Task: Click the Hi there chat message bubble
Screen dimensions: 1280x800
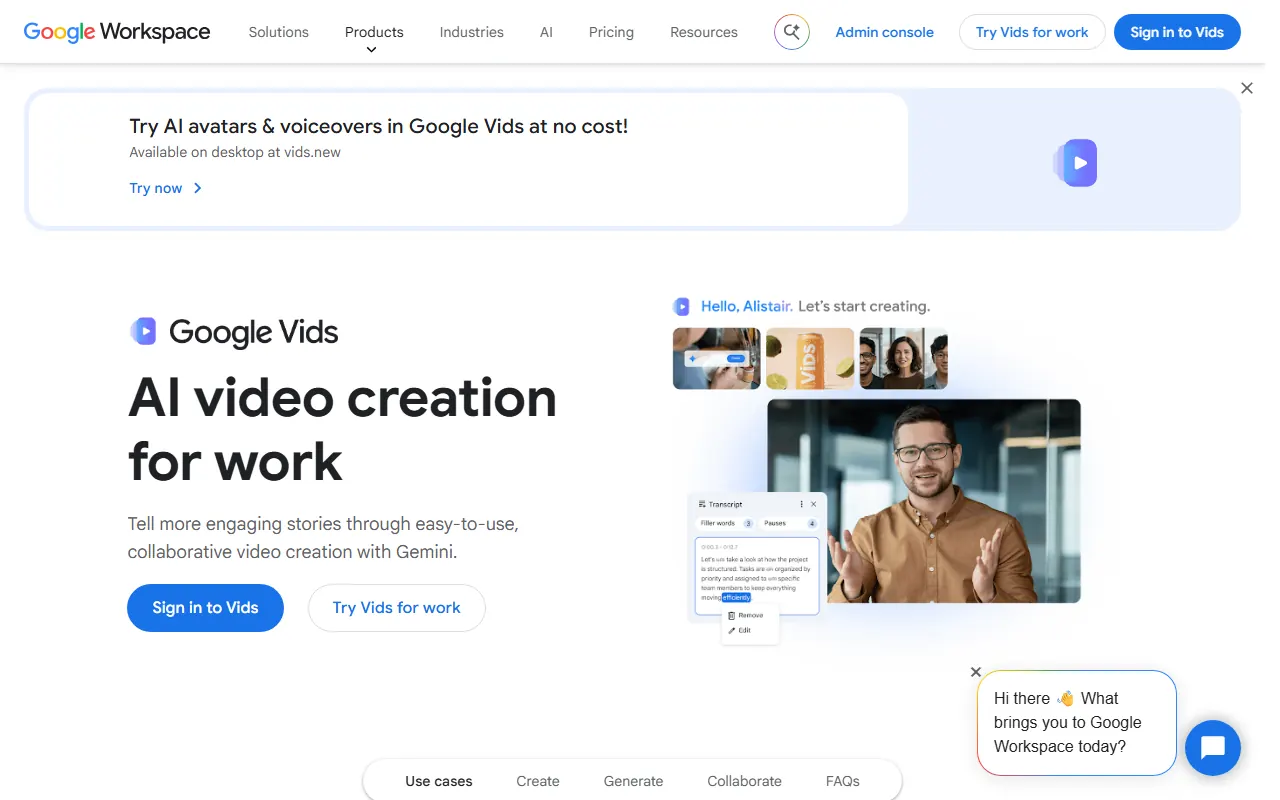Action: [x=1076, y=723]
